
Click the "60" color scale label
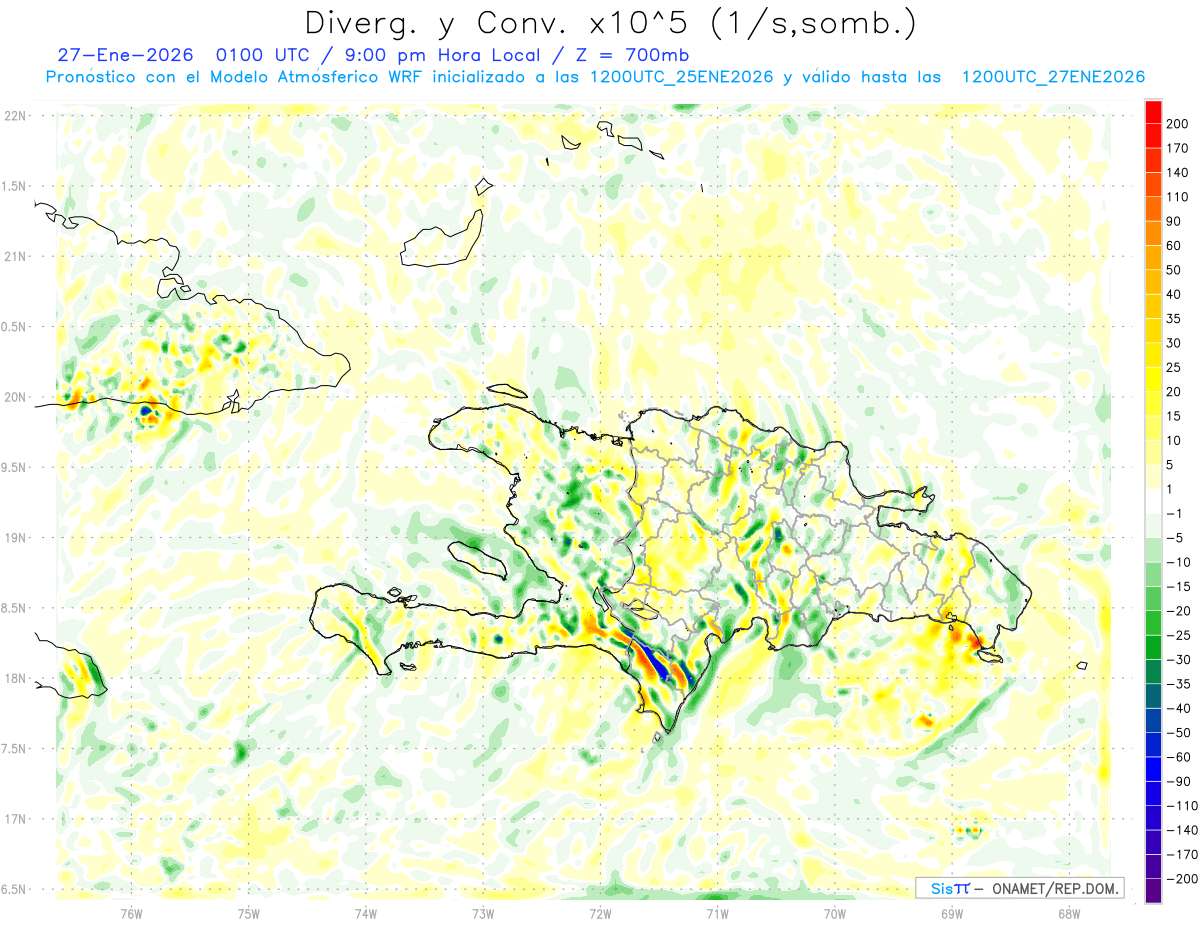[1174, 245]
